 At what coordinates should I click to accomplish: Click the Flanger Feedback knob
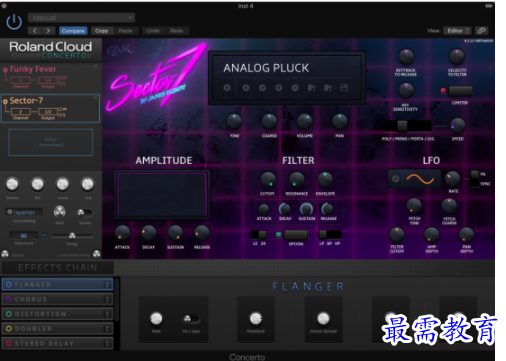coord(256,318)
